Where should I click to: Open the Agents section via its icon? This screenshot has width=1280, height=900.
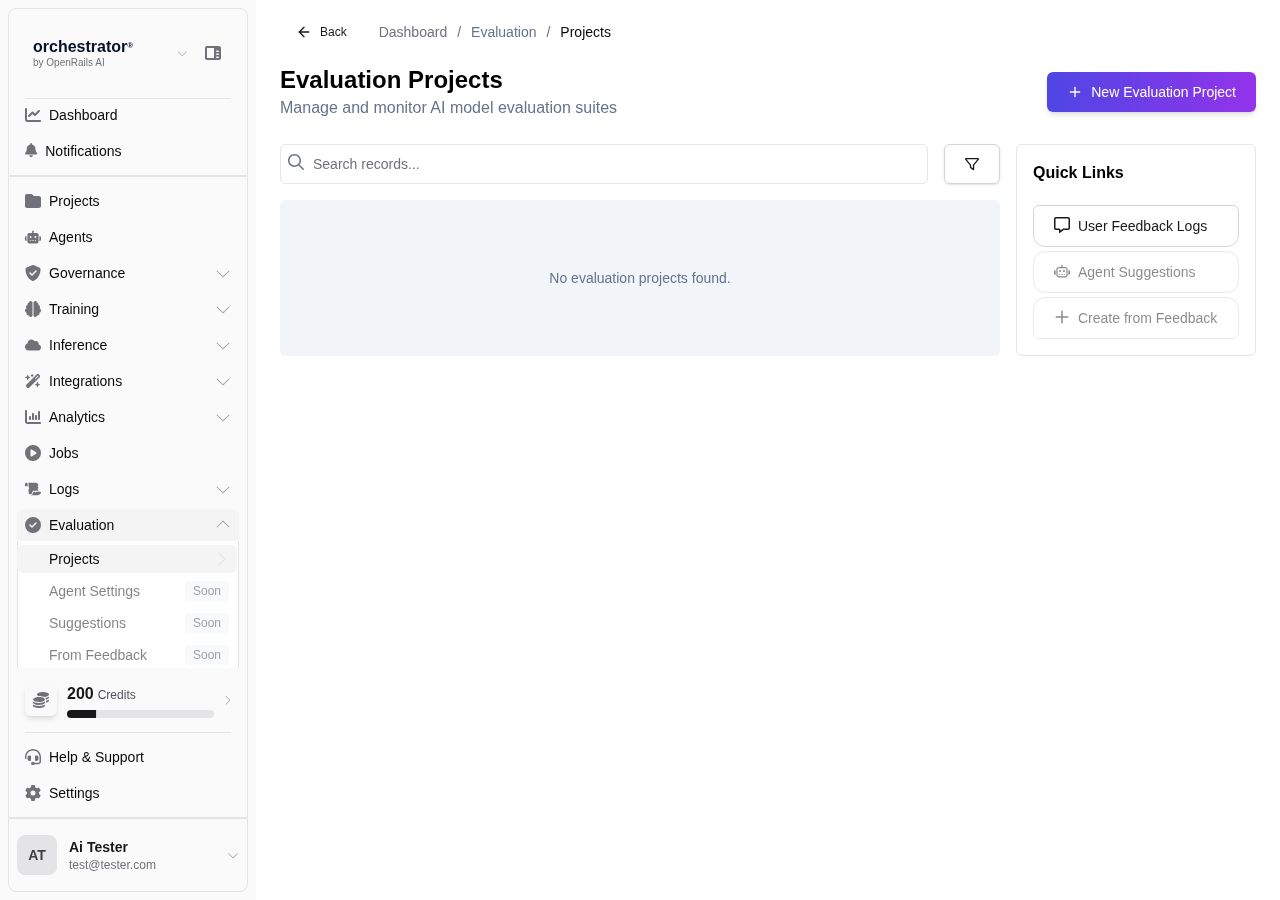(32, 237)
